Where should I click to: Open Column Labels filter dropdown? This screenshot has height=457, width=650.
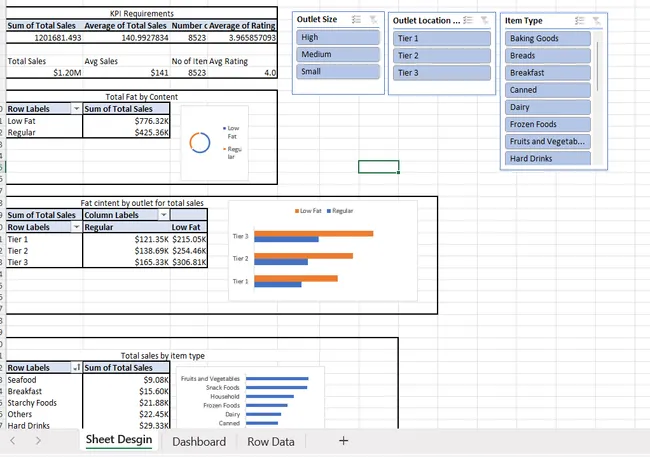[x=164, y=215]
